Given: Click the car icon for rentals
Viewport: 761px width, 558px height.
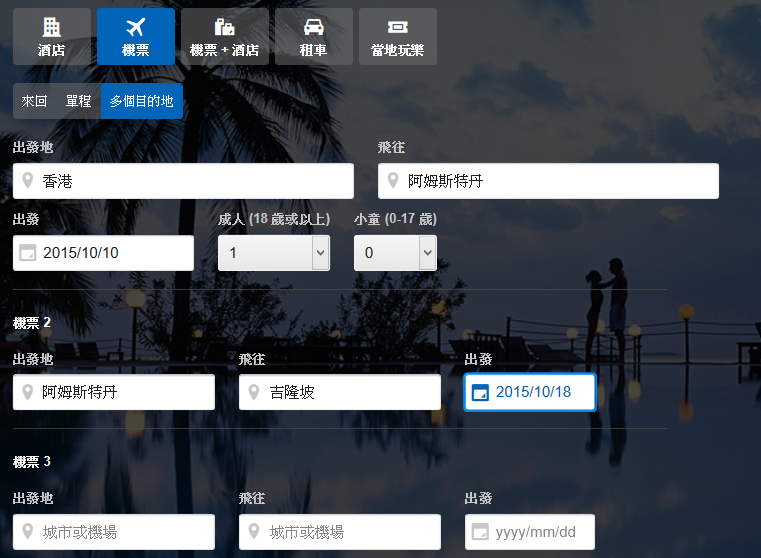Looking at the screenshot, I should [314, 27].
